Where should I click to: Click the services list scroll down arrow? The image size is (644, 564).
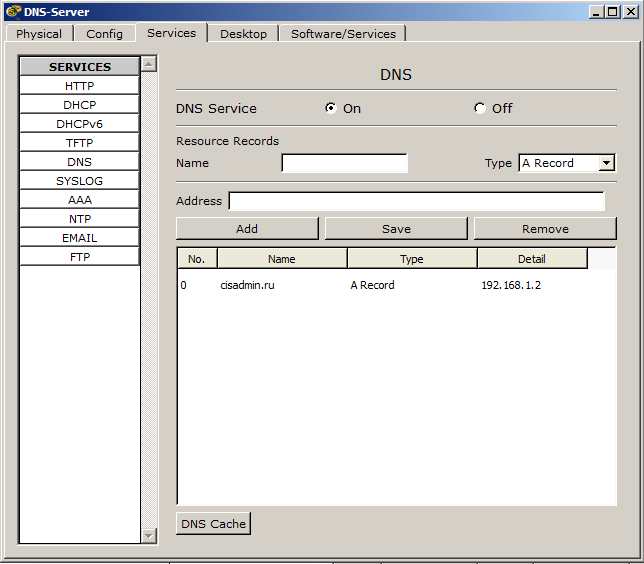[x=149, y=535]
